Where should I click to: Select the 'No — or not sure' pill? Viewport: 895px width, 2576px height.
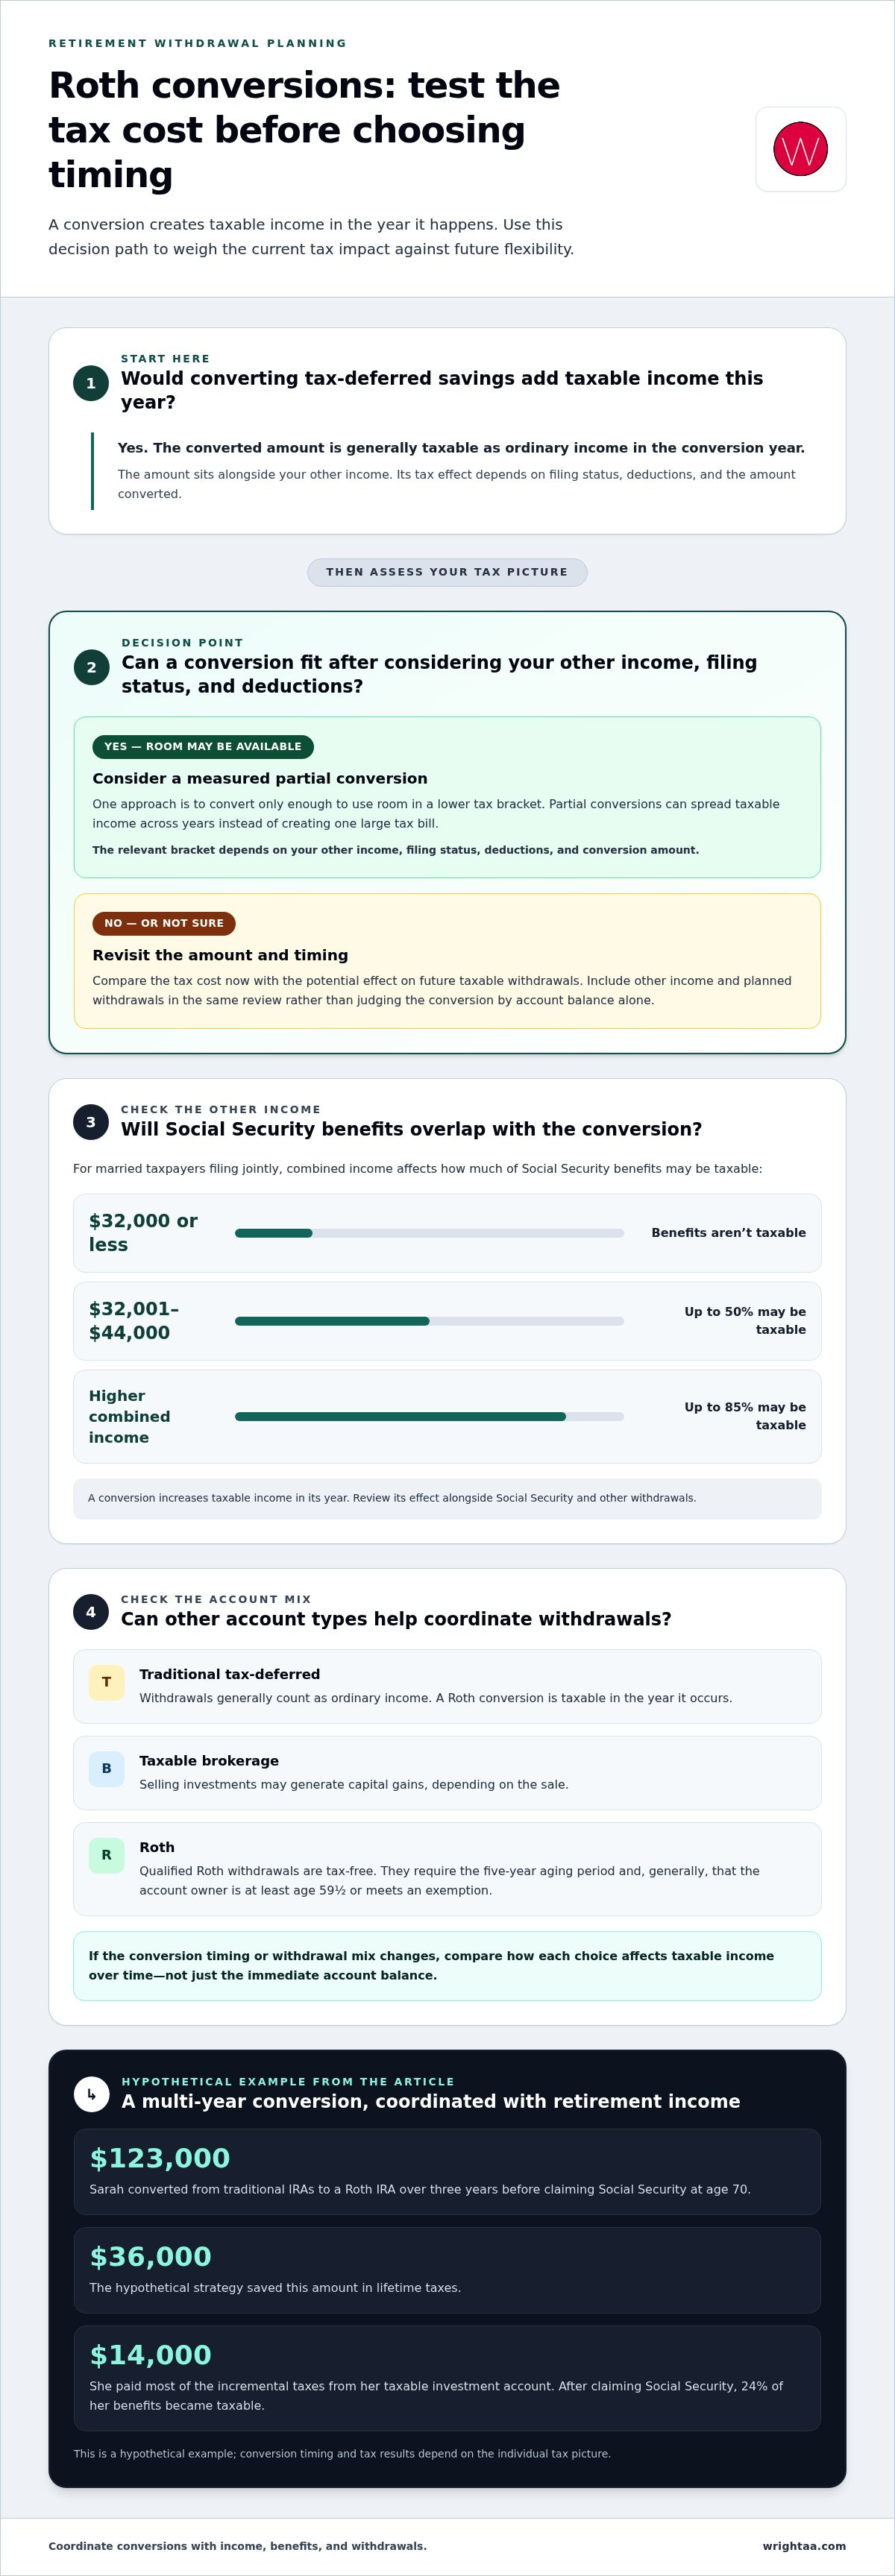coord(164,923)
